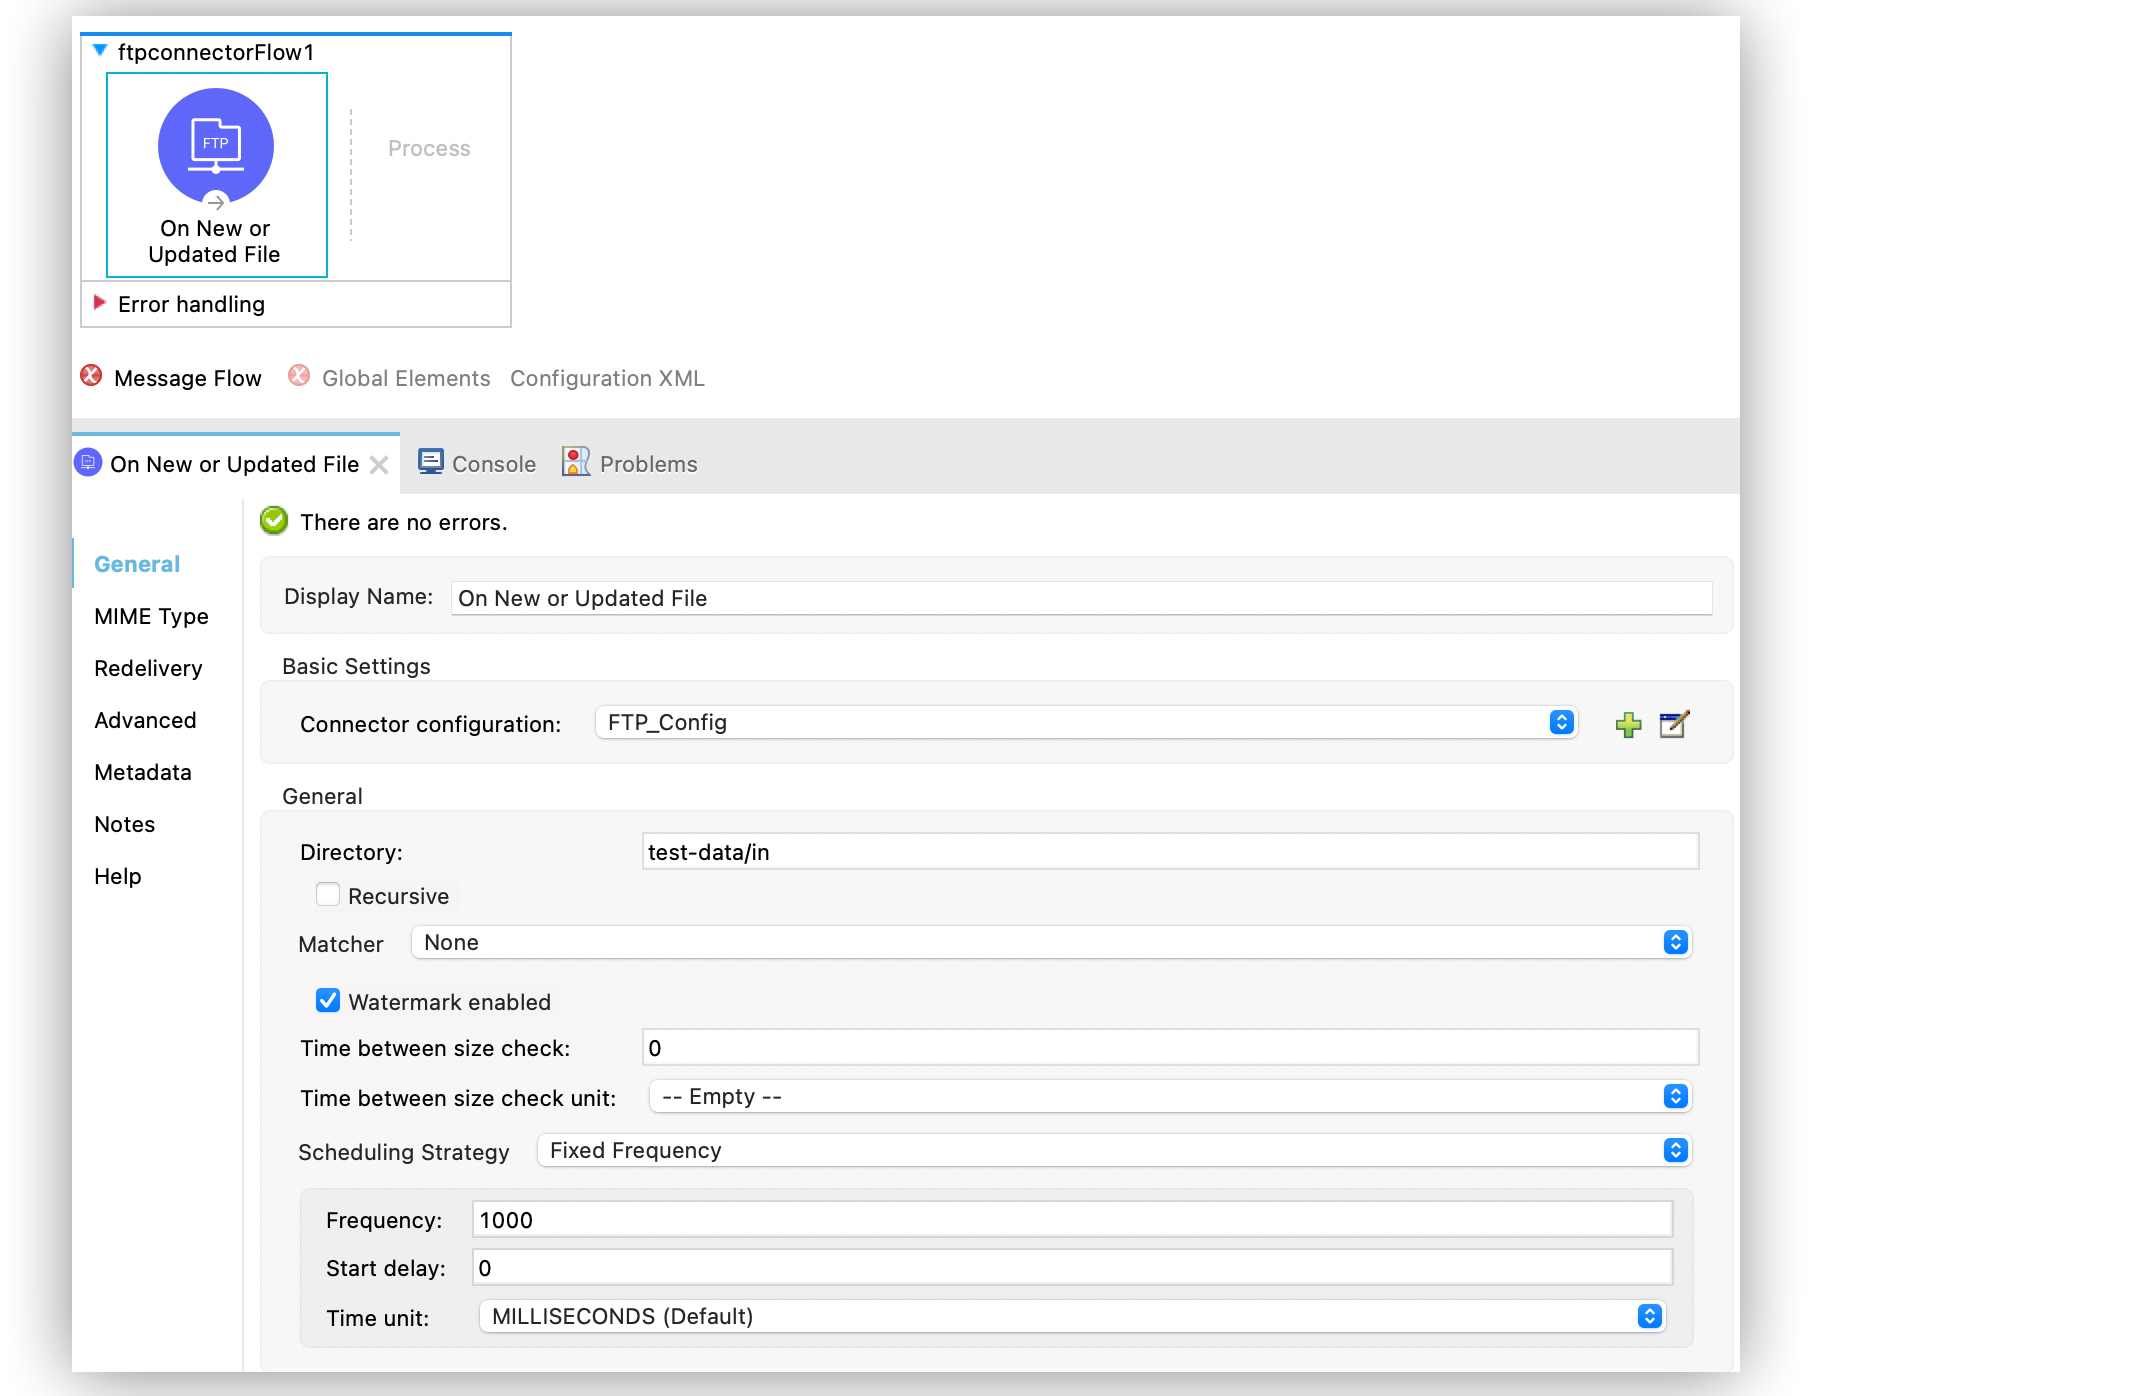The width and height of the screenshot is (2142, 1396).
Task: Click the Console tab icon
Action: coord(431,462)
